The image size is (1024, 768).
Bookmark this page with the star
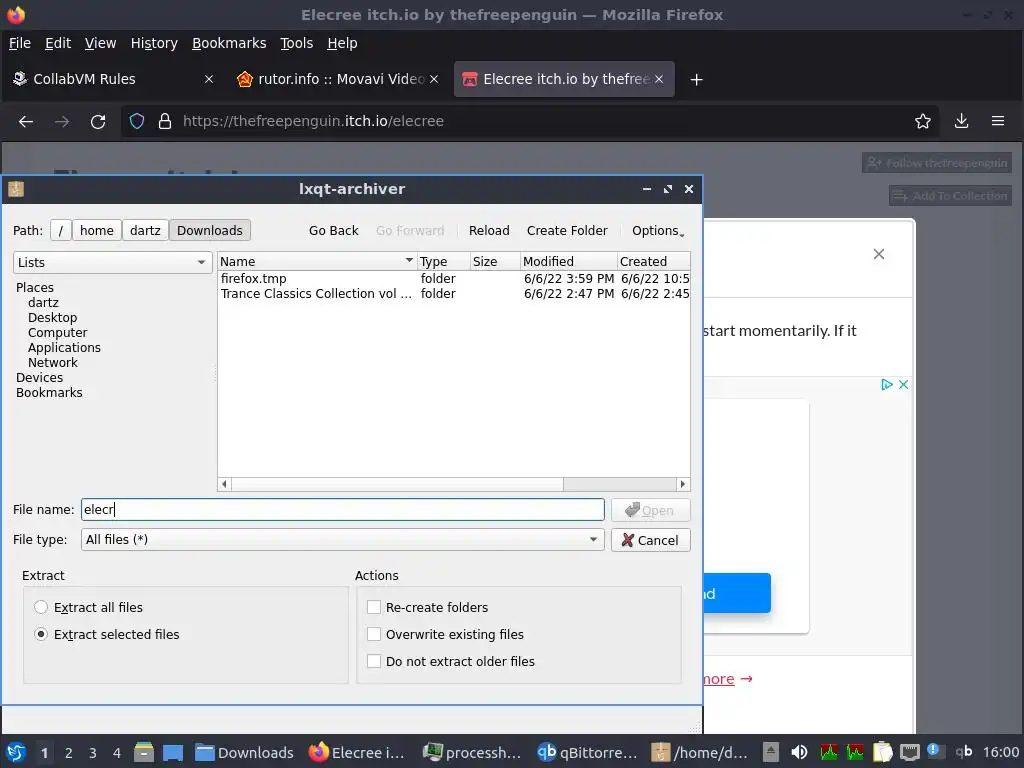point(923,121)
